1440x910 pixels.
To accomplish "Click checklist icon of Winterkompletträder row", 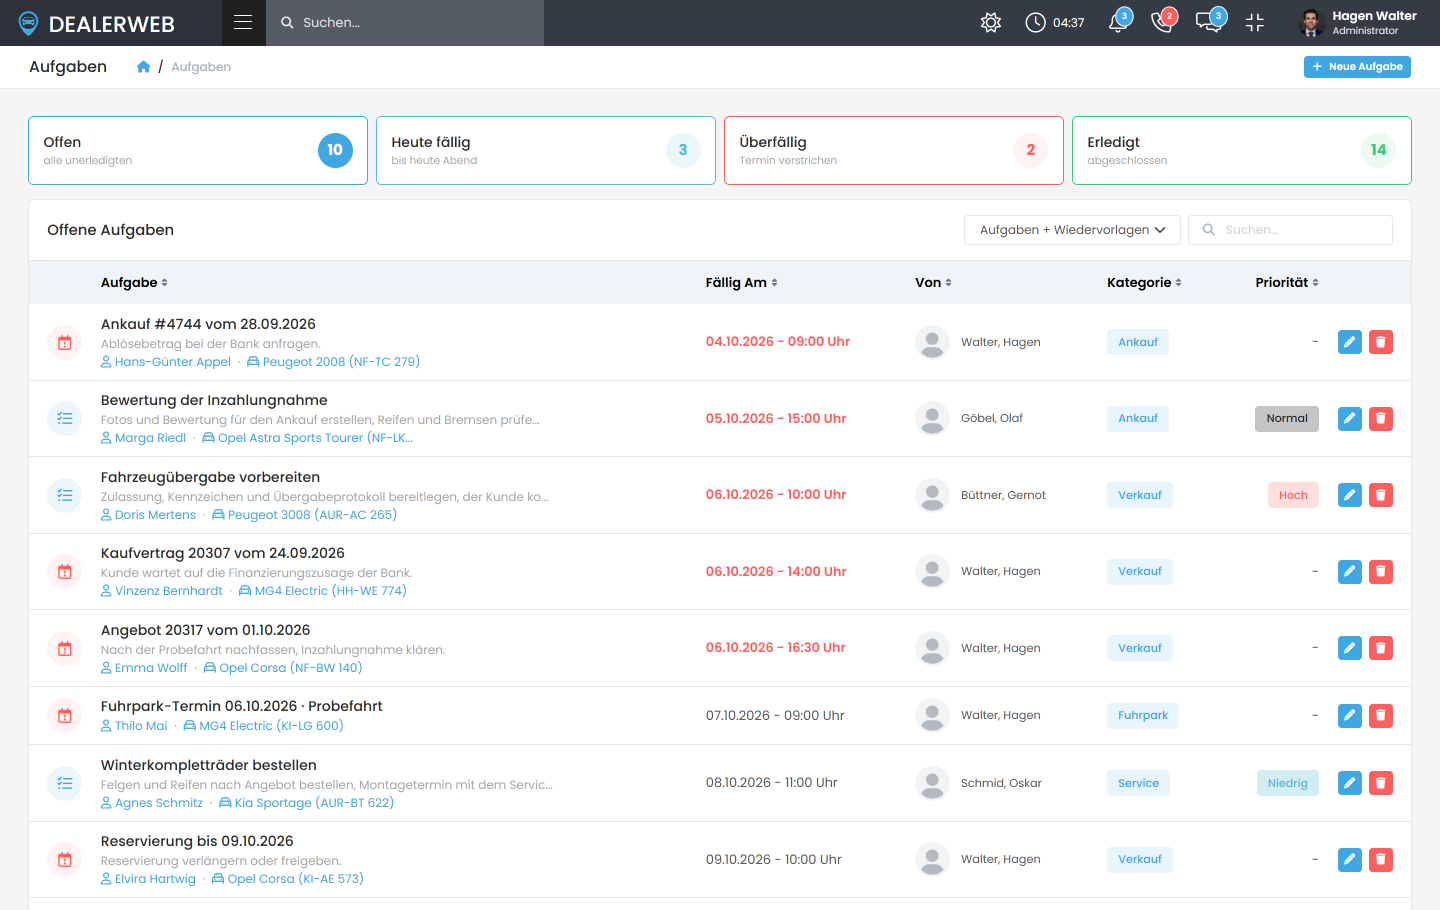I will tap(65, 783).
